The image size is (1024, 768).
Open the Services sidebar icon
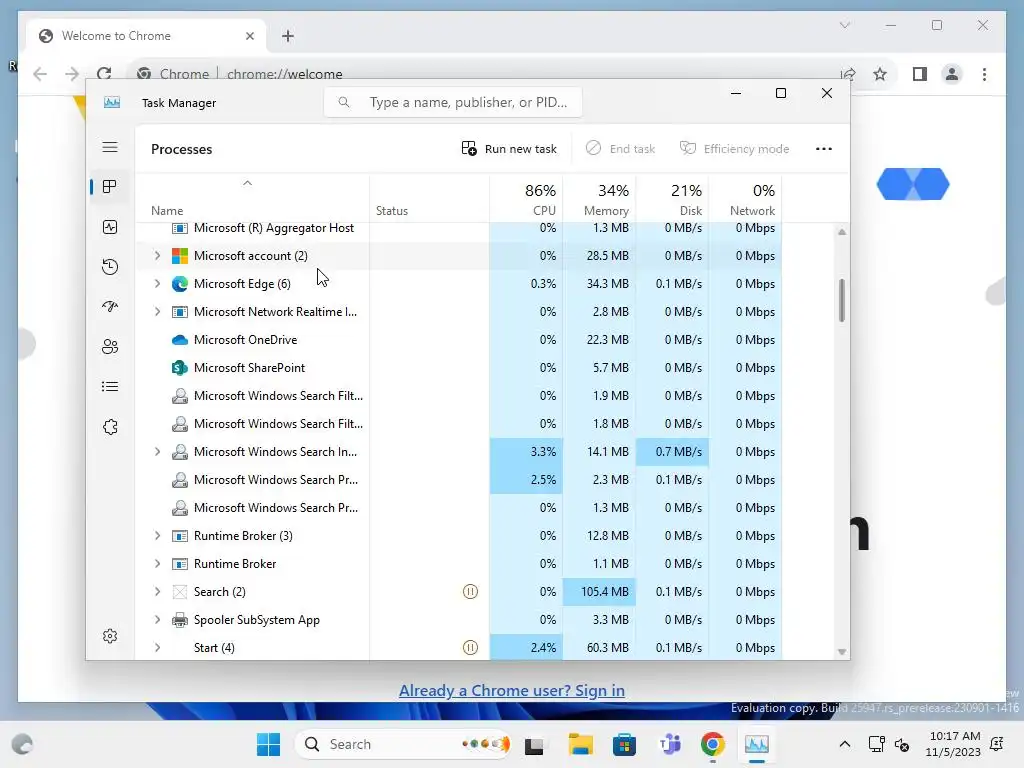110,427
